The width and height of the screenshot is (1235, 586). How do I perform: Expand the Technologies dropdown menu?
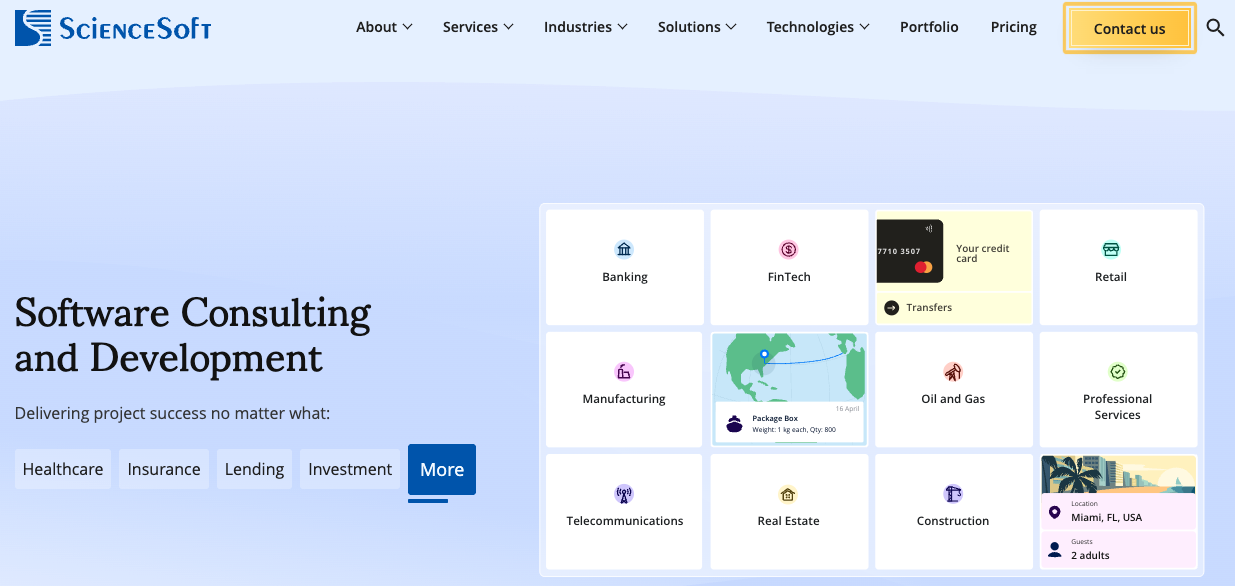[817, 27]
